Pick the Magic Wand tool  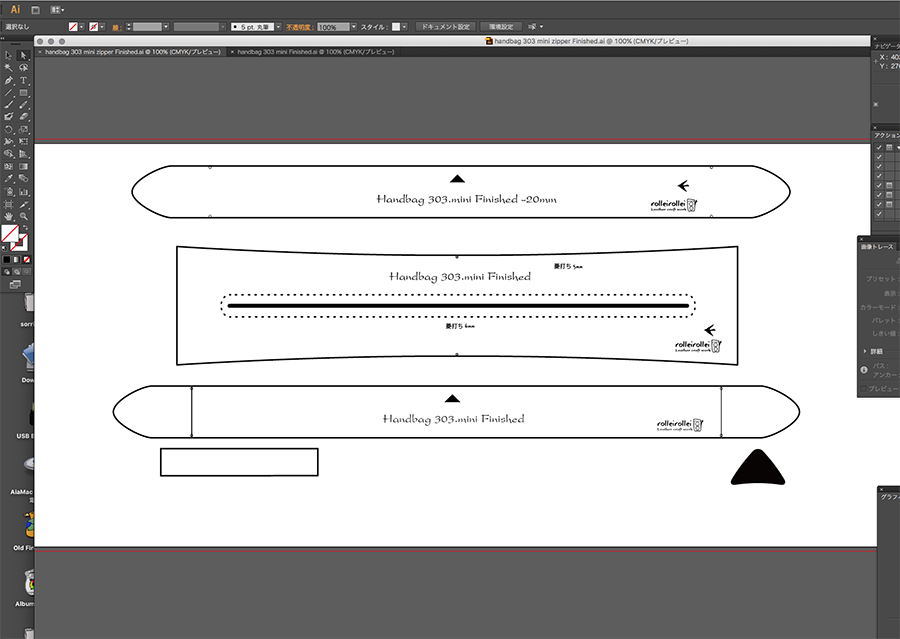pyautogui.click(x=9, y=67)
